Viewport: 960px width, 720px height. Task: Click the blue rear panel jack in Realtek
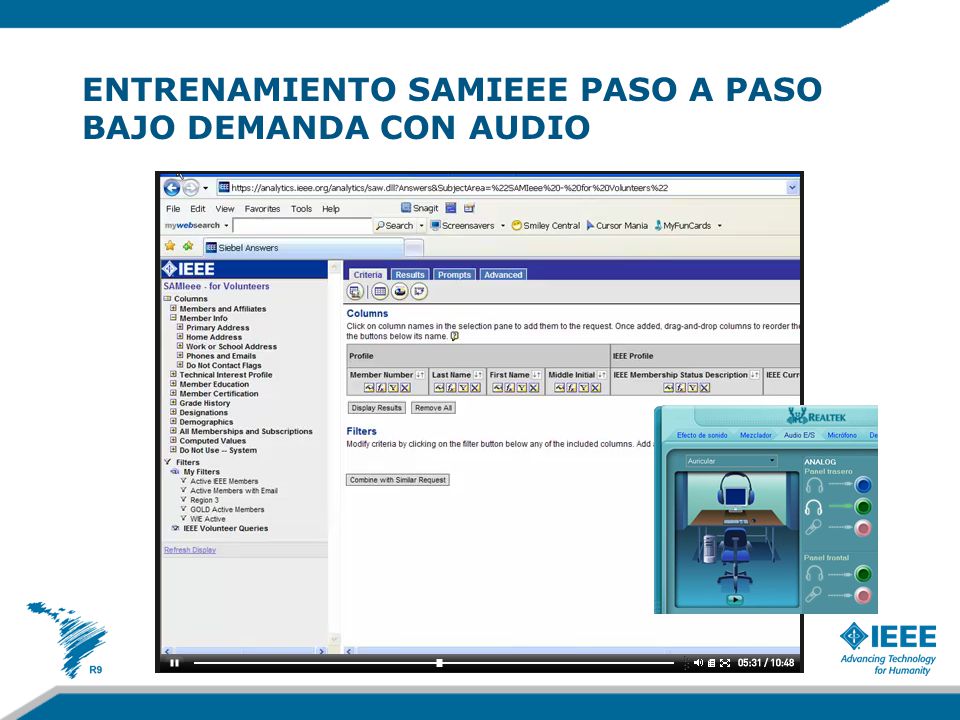point(863,485)
